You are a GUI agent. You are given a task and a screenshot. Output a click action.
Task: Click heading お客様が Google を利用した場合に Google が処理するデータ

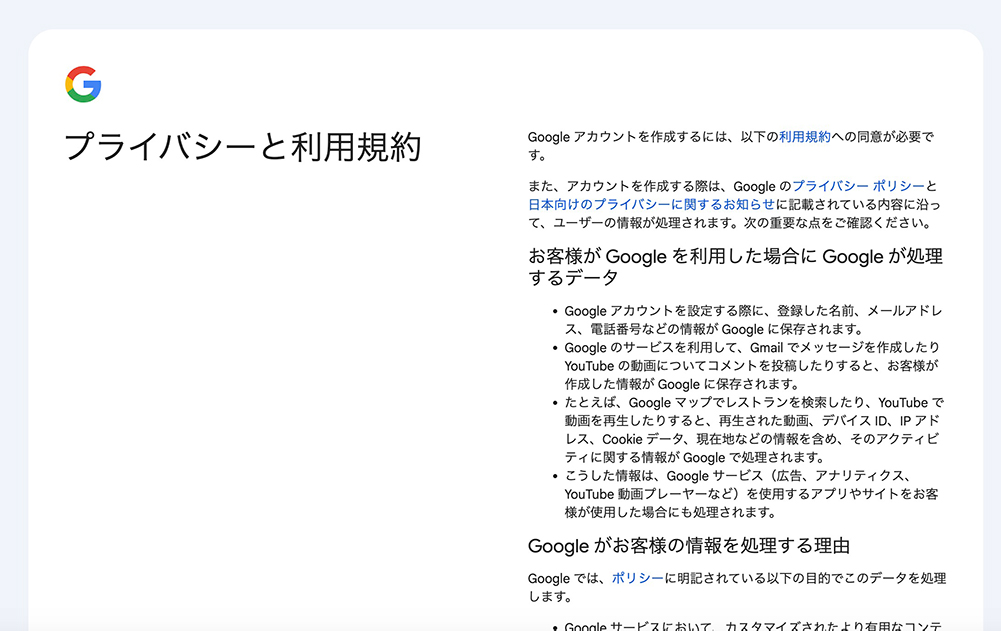pos(735,267)
